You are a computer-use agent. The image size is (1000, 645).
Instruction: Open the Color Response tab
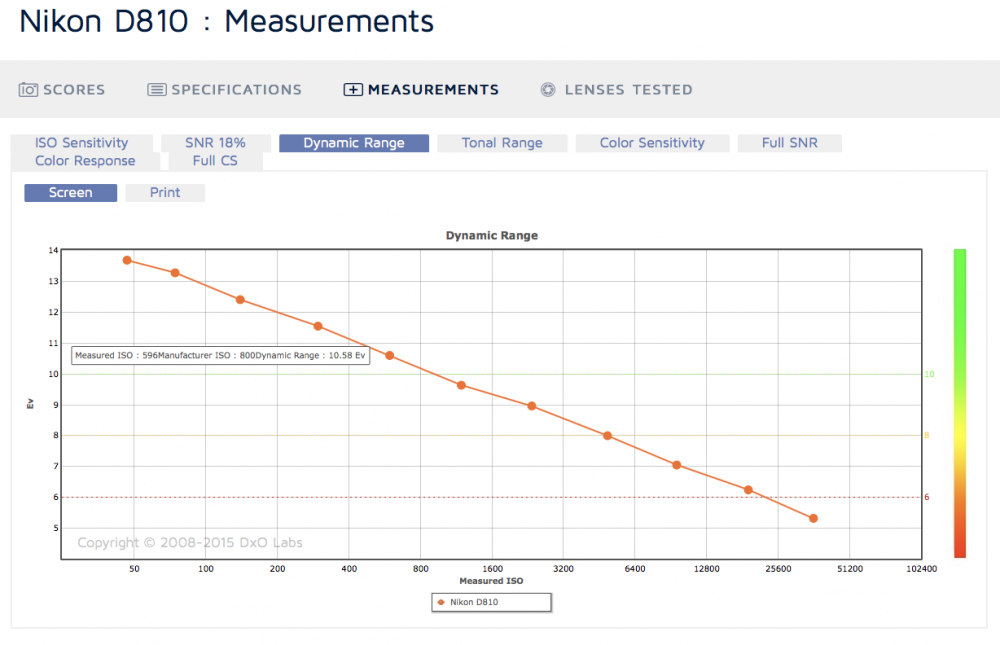pos(85,161)
